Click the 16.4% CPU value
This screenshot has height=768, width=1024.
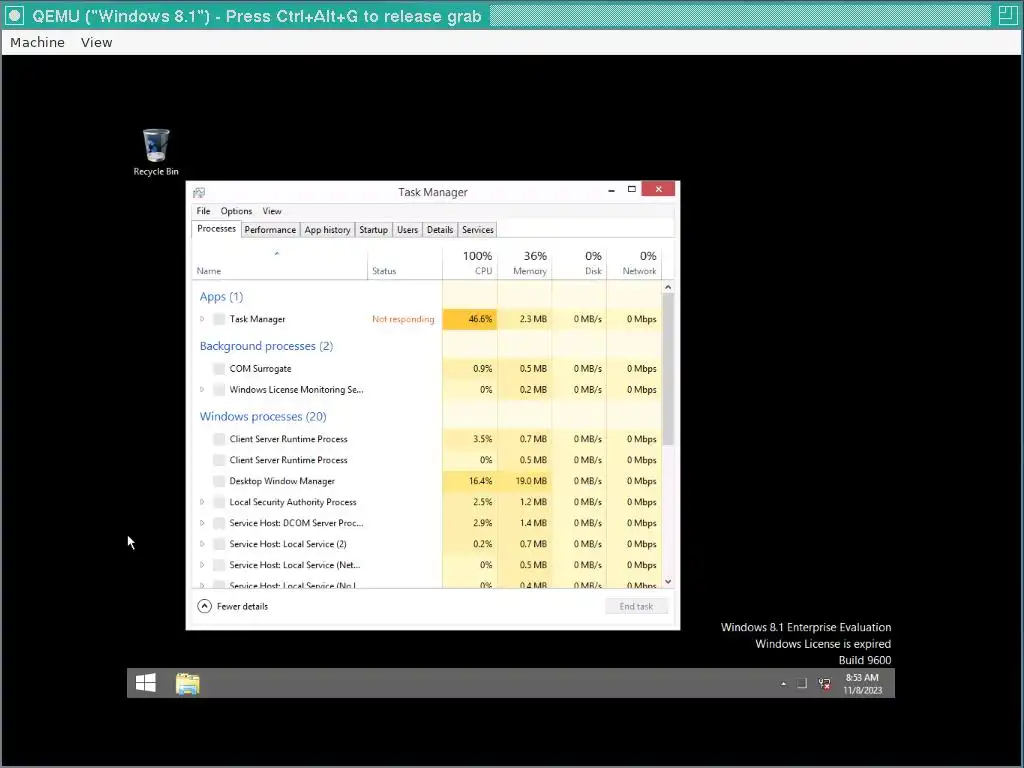click(x=480, y=481)
